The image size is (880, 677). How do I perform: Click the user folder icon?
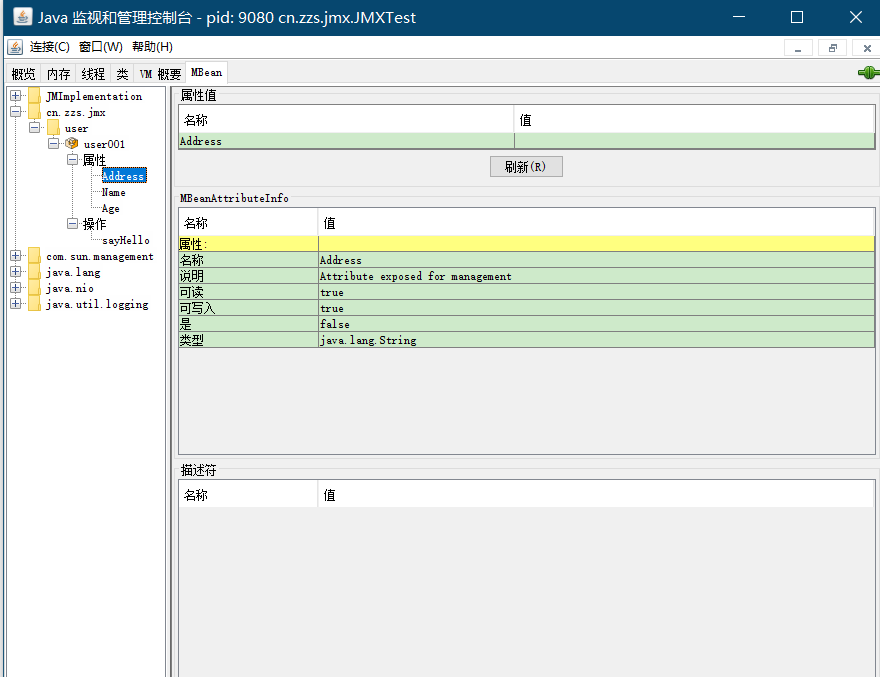(x=53, y=128)
